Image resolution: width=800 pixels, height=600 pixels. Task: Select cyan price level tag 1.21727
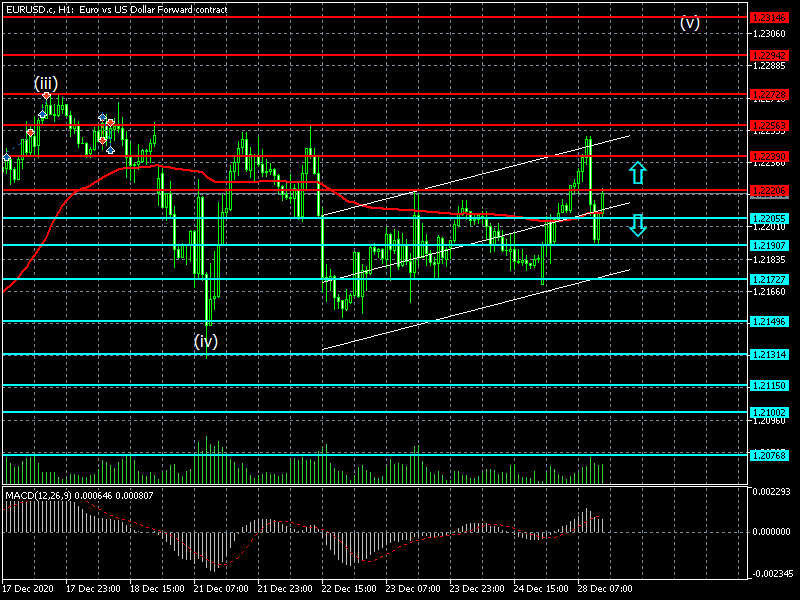click(x=769, y=280)
